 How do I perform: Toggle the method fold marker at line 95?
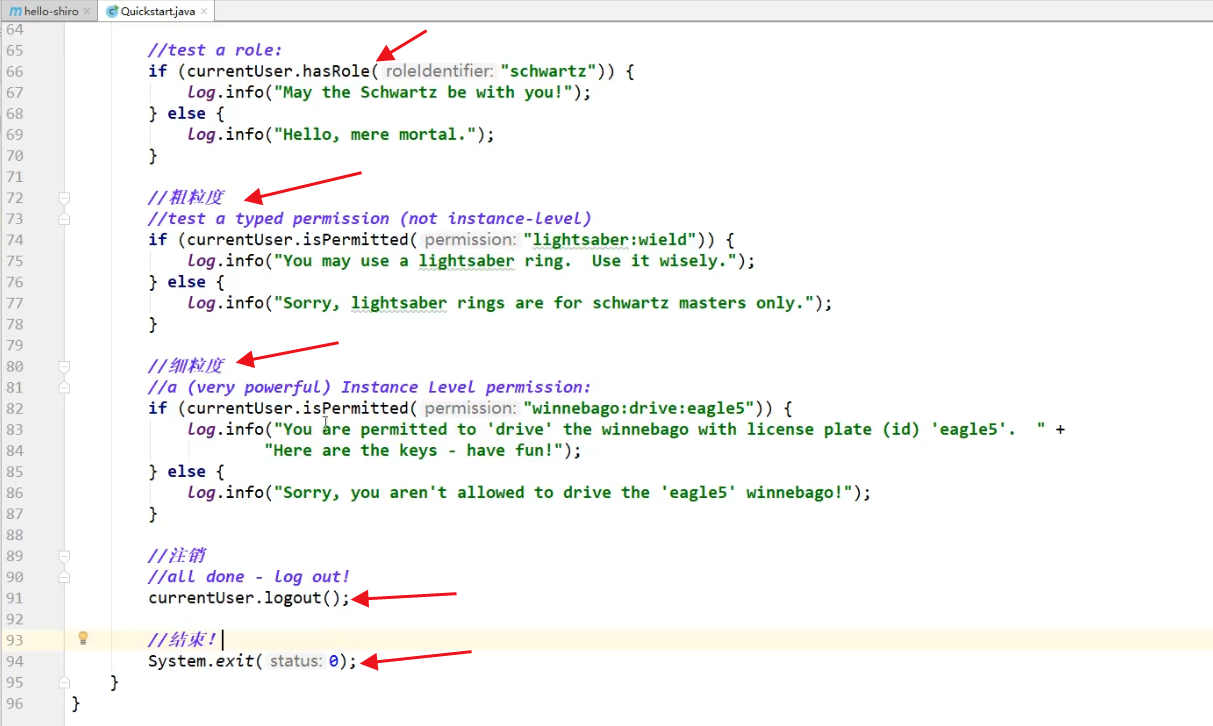point(64,682)
